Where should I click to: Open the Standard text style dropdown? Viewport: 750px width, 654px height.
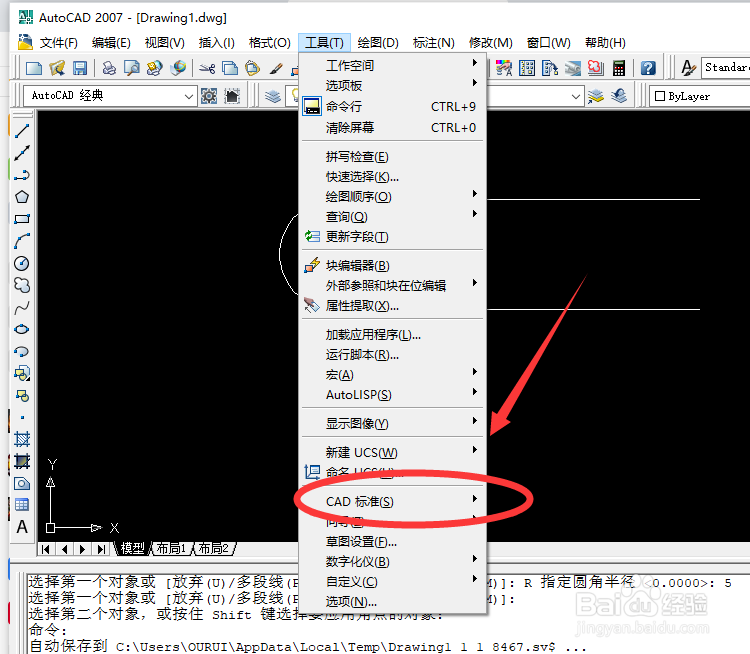click(726, 67)
